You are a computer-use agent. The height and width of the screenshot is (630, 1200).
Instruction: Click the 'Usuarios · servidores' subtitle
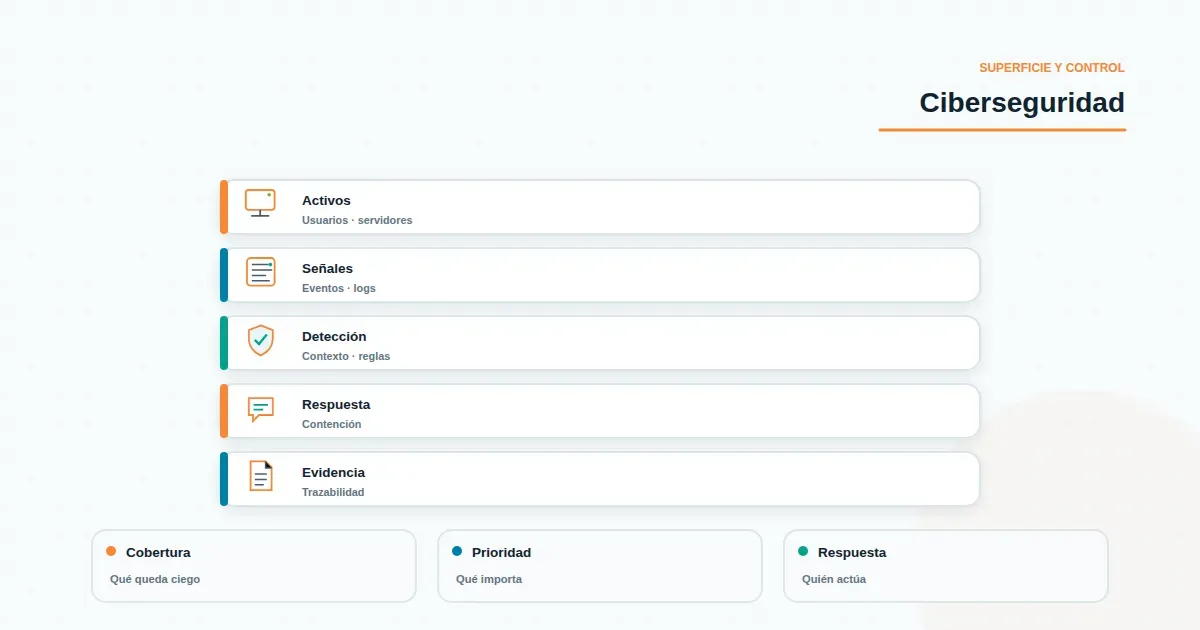357,220
